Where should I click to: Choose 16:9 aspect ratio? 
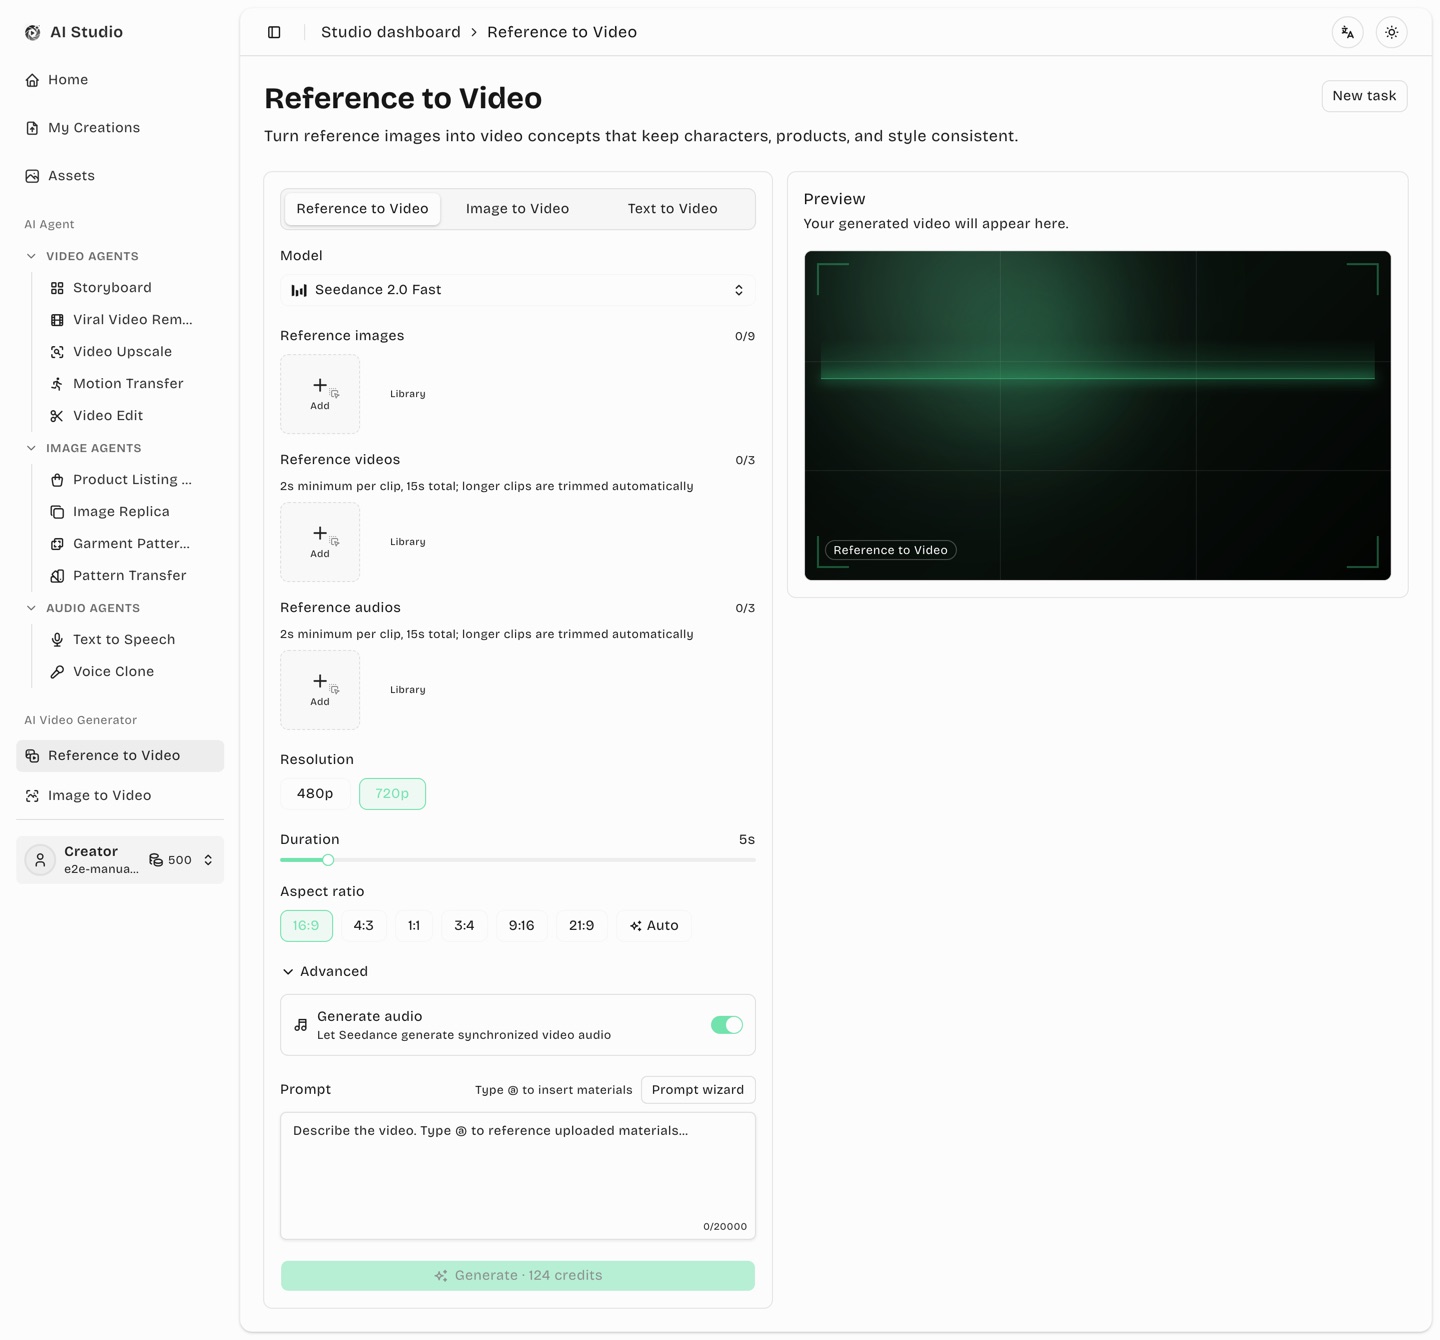click(306, 926)
